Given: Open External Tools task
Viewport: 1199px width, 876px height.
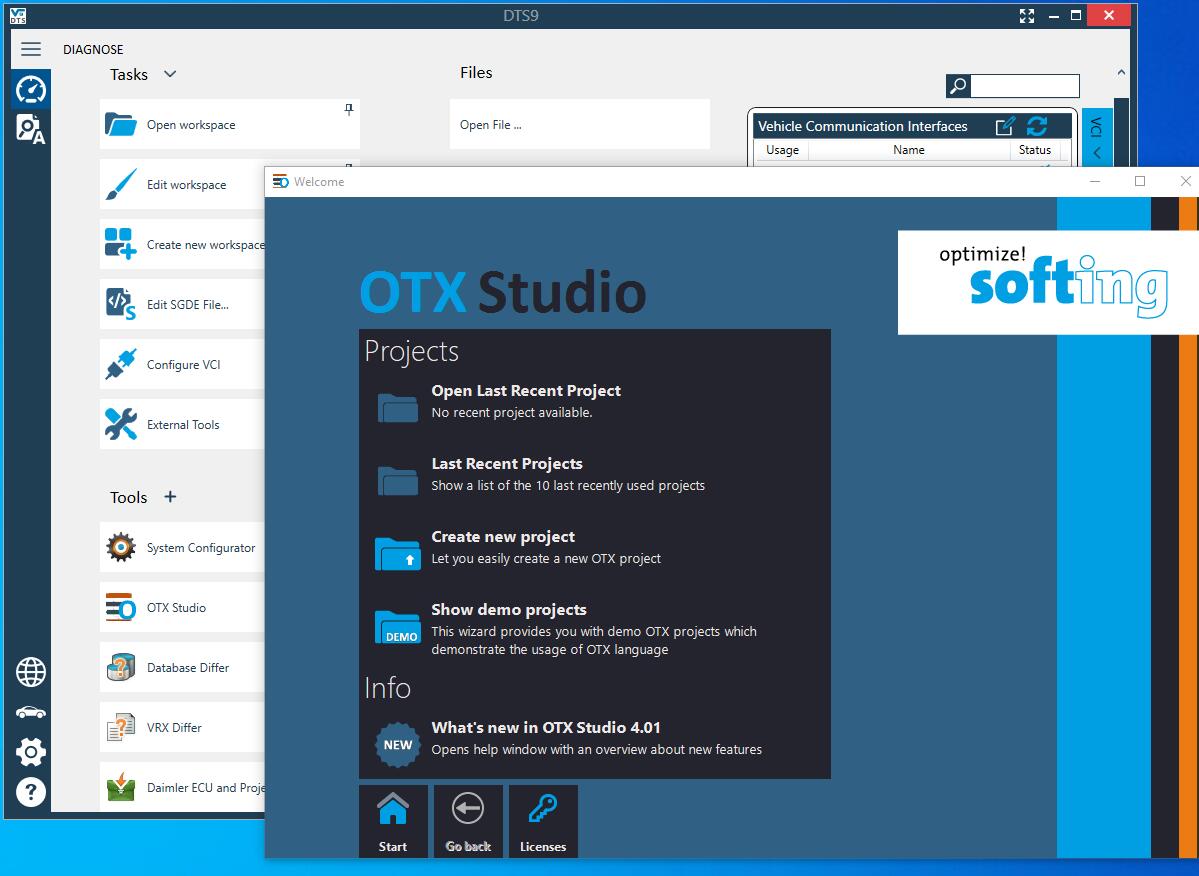Looking at the screenshot, I should 183,424.
